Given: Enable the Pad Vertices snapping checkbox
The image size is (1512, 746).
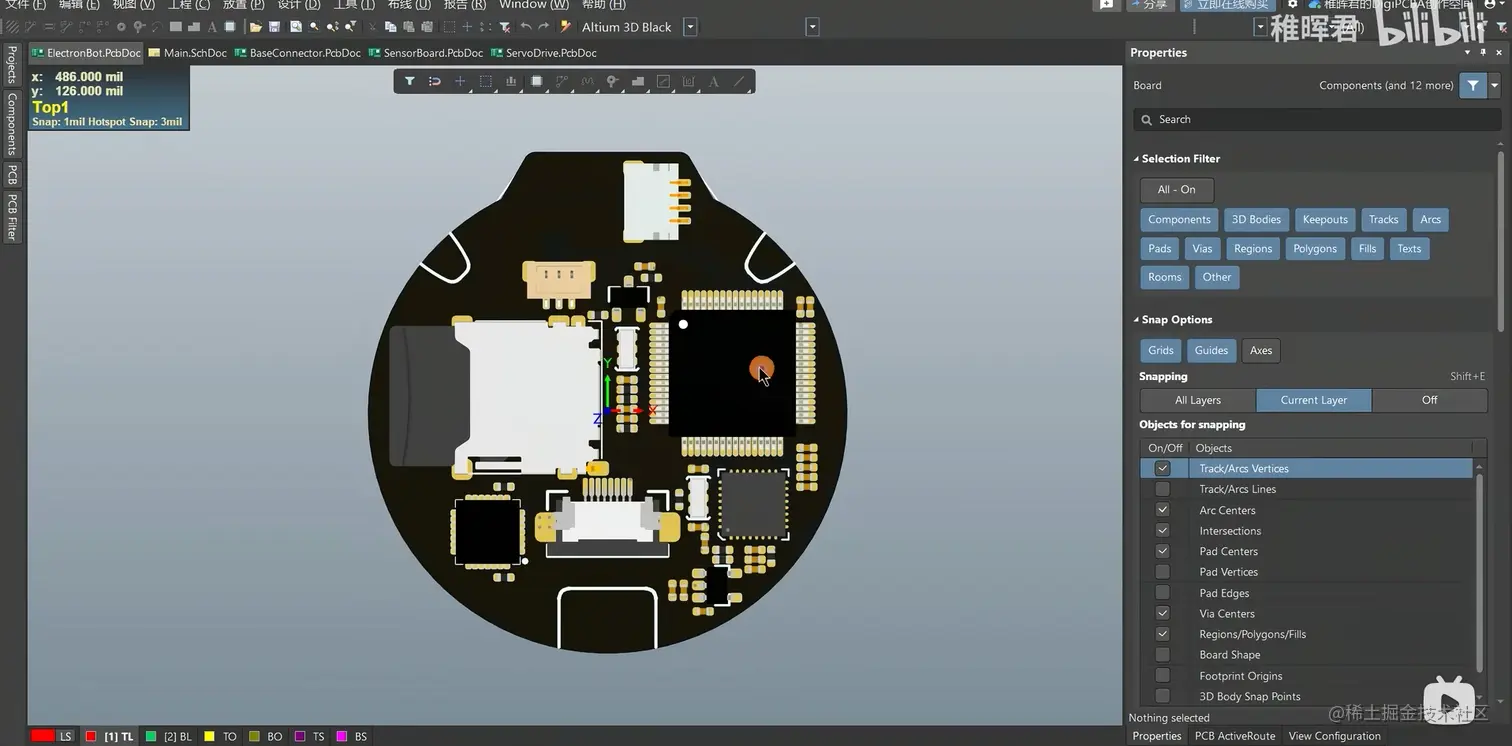Looking at the screenshot, I should [x=1162, y=572].
